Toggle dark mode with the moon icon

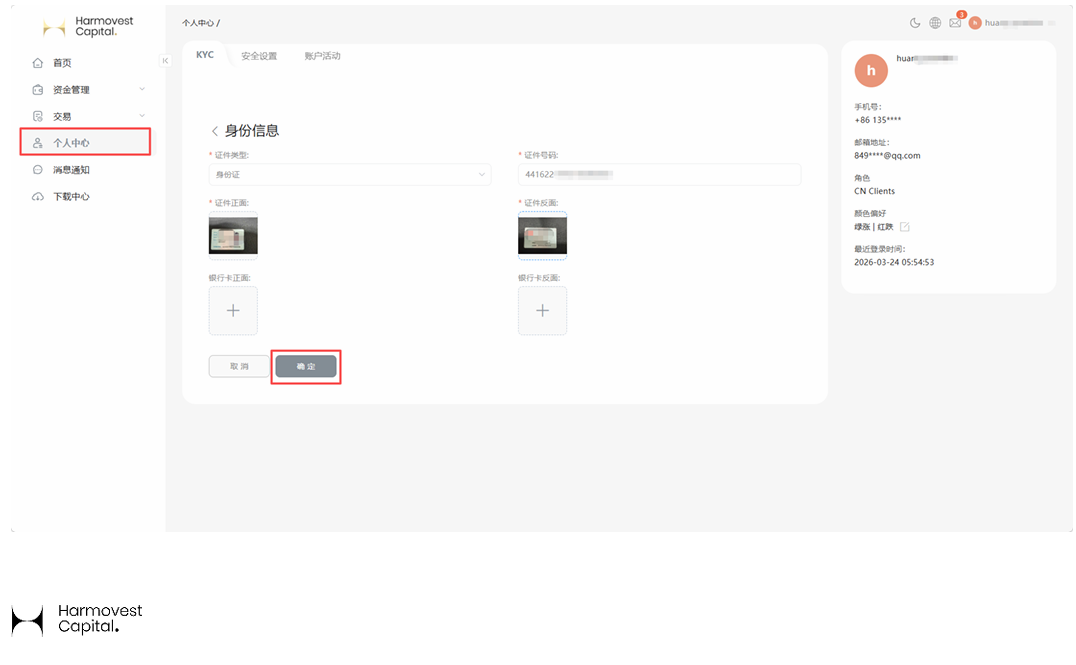click(x=915, y=23)
